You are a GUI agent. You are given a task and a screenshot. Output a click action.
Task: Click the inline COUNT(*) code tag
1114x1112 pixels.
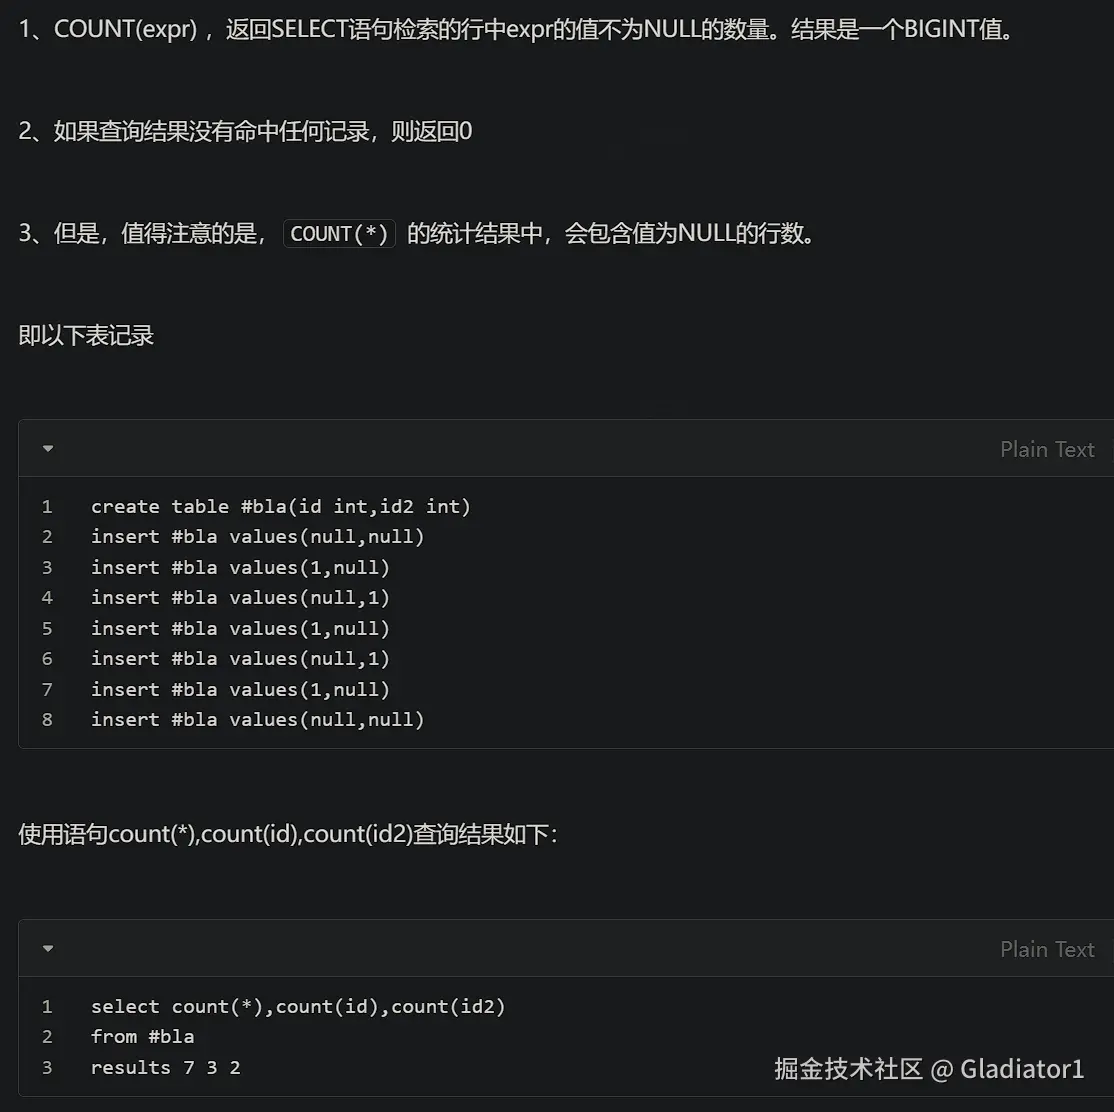[x=340, y=233]
